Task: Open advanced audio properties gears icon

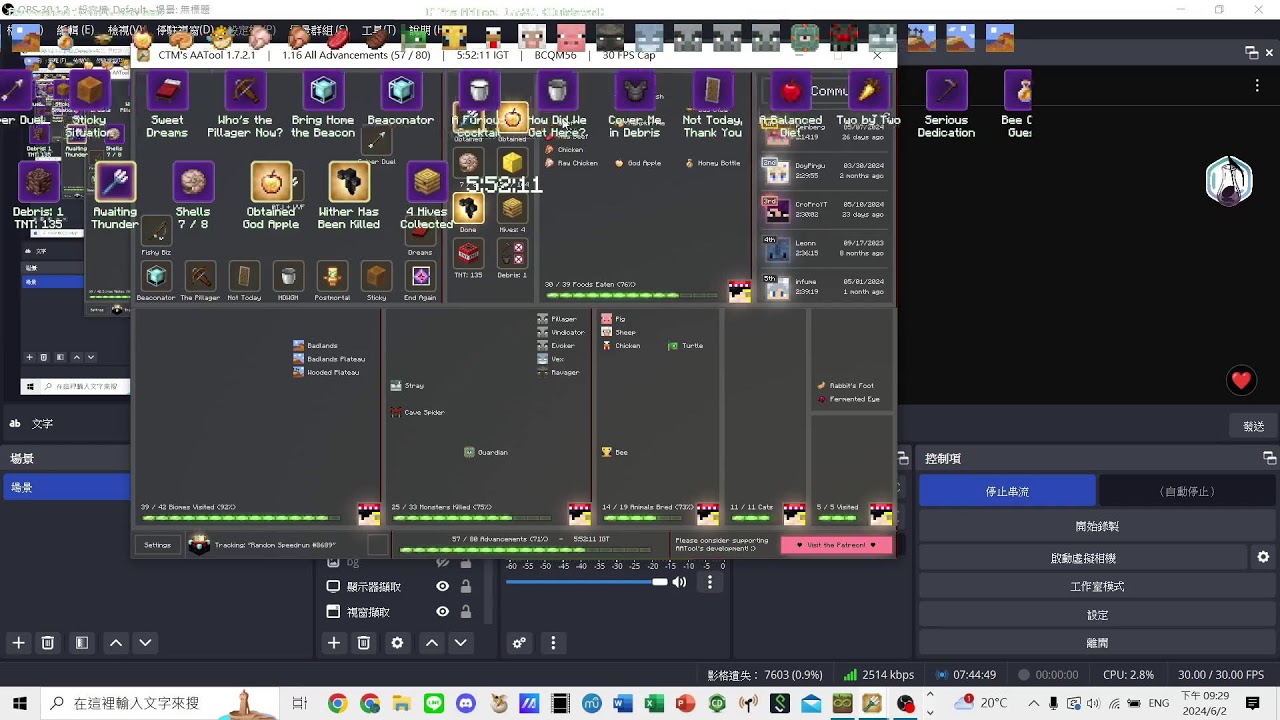Action: click(519, 643)
